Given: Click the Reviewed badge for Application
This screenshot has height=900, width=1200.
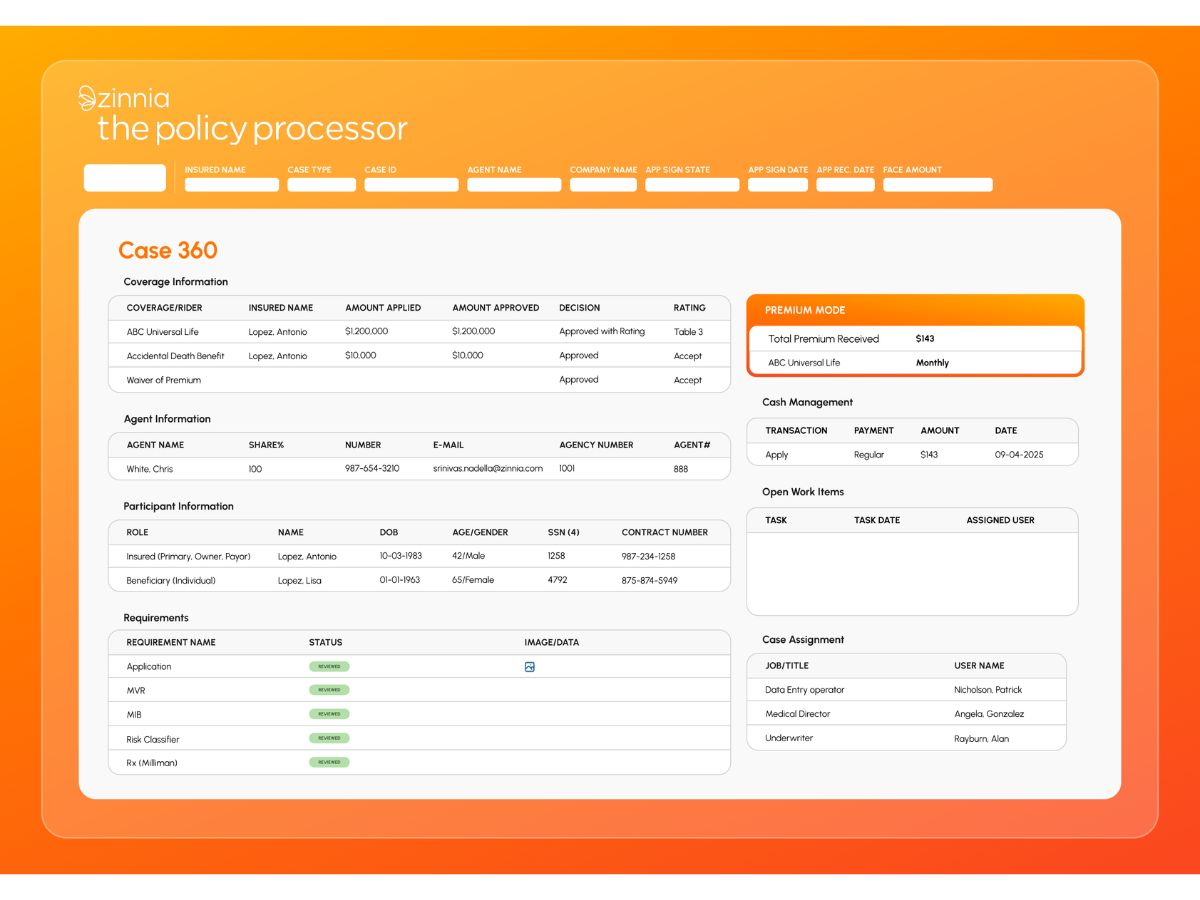Looking at the screenshot, I should click(x=329, y=666).
